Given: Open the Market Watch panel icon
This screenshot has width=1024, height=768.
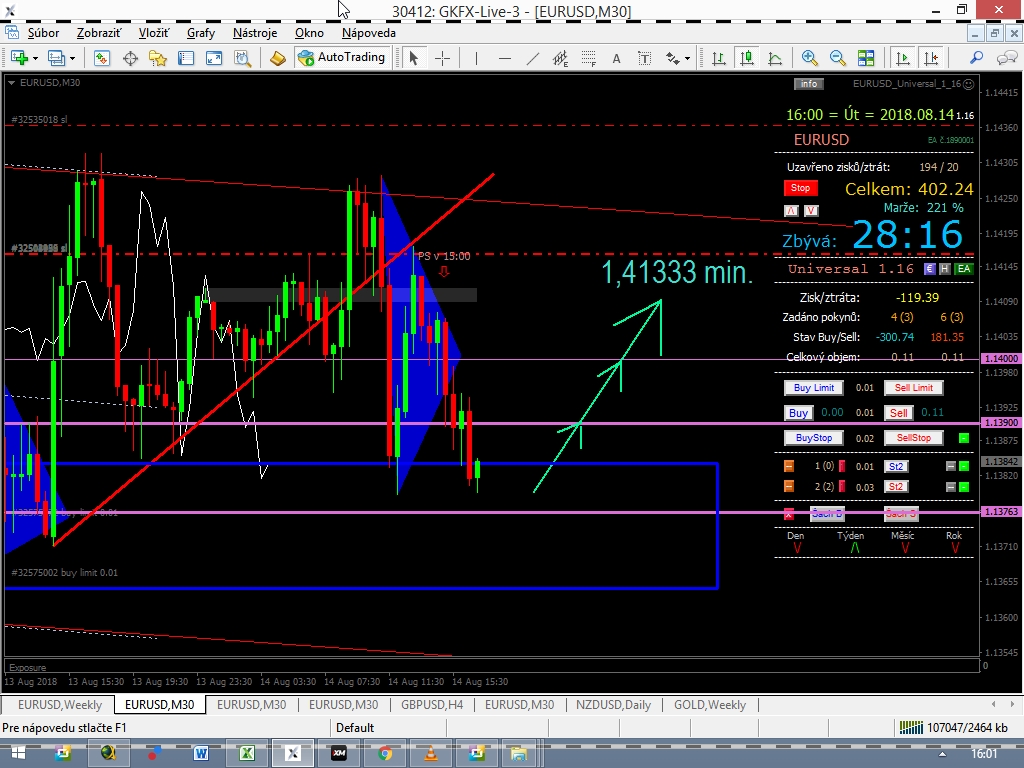Looking at the screenshot, I should [101, 58].
